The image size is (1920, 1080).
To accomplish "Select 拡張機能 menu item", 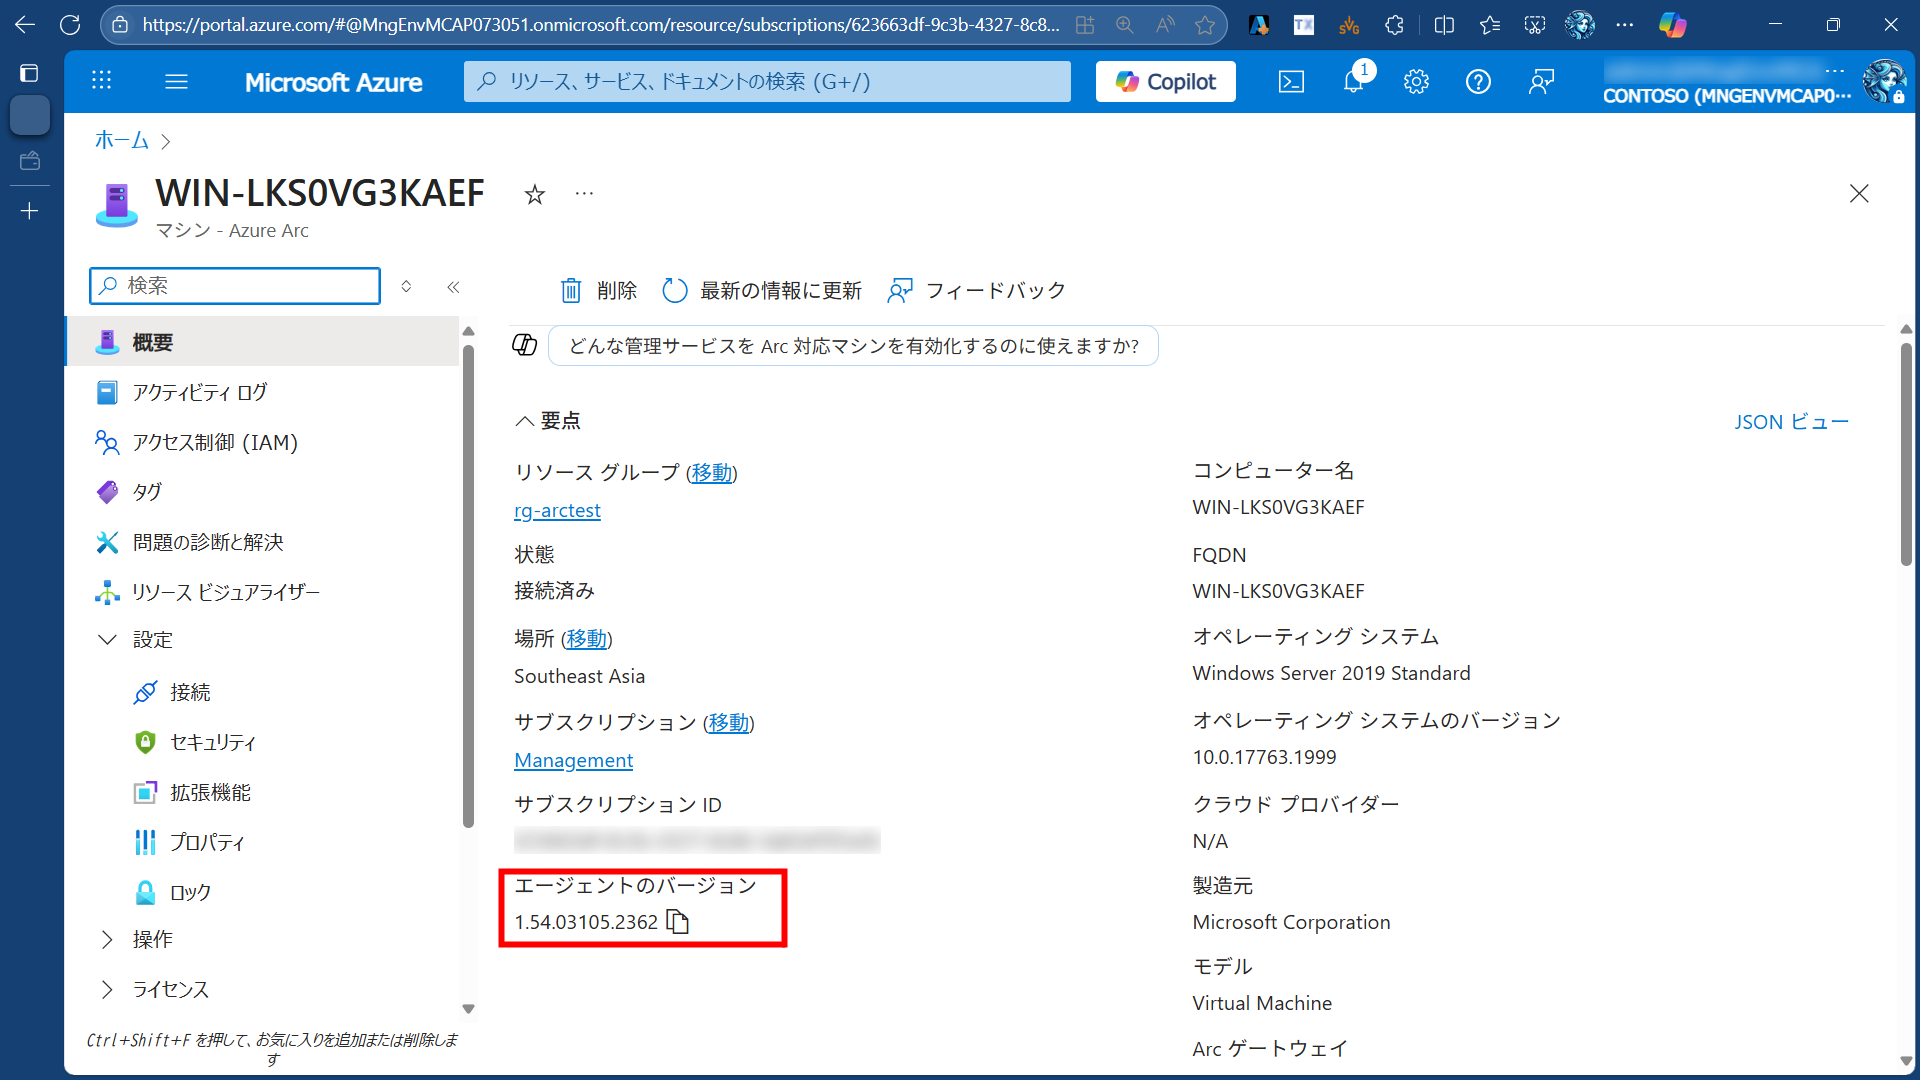I will coord(210,792).
